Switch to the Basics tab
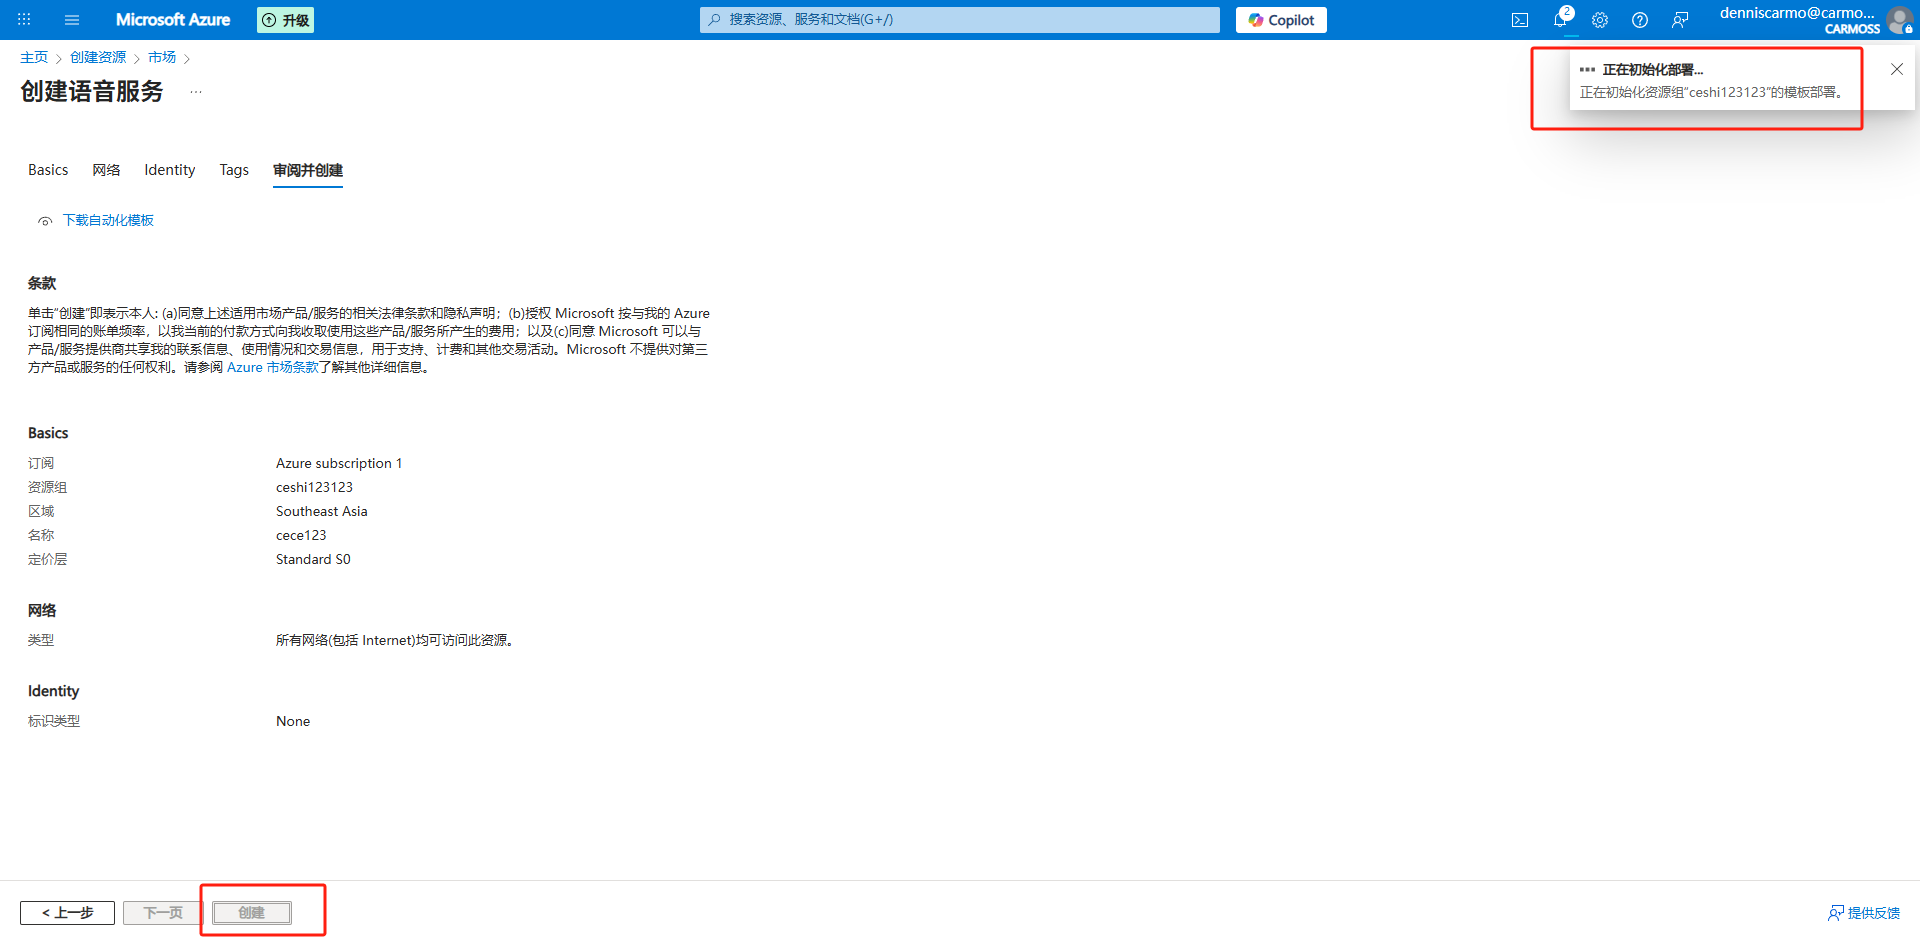The width and height of the screenshot is (1920, 945). point(48,170)
